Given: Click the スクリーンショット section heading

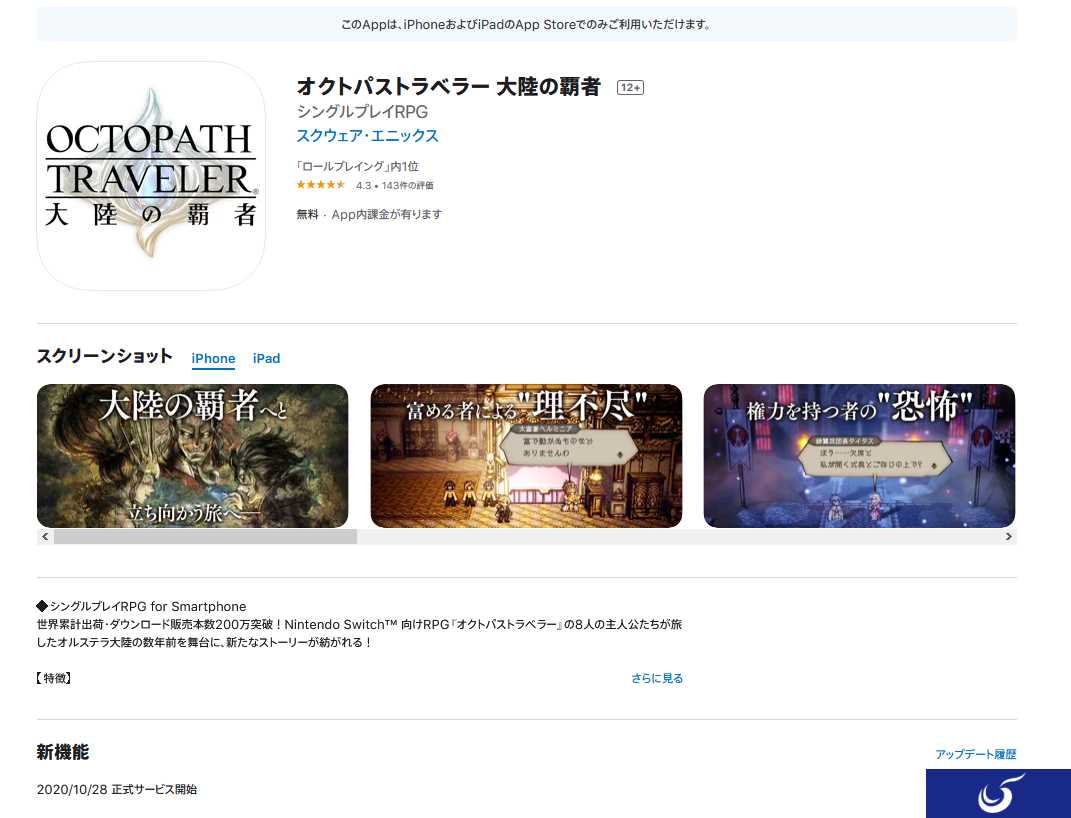Looking at the screenshot, I should click(x=105, y=356).
